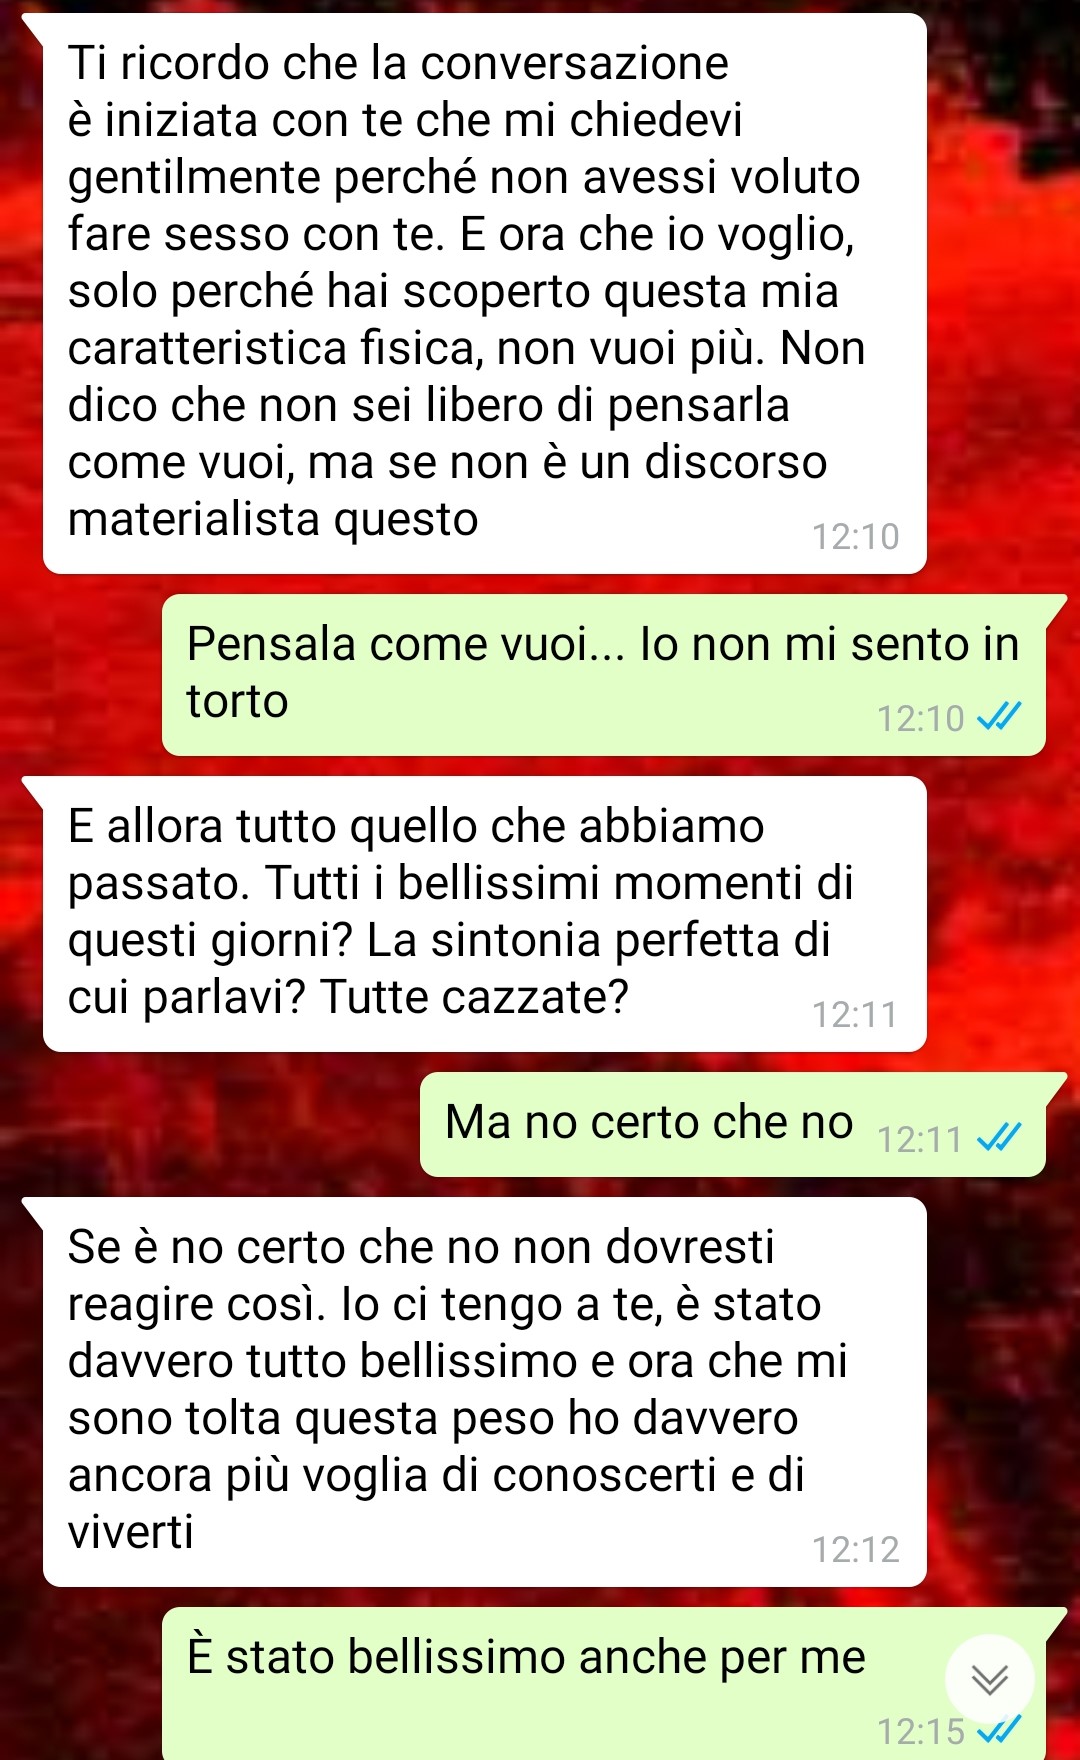1080x1760 pixels.
Task: Tap the 12:10 timestamp of the first received message
Action: [x=855, y=537]
